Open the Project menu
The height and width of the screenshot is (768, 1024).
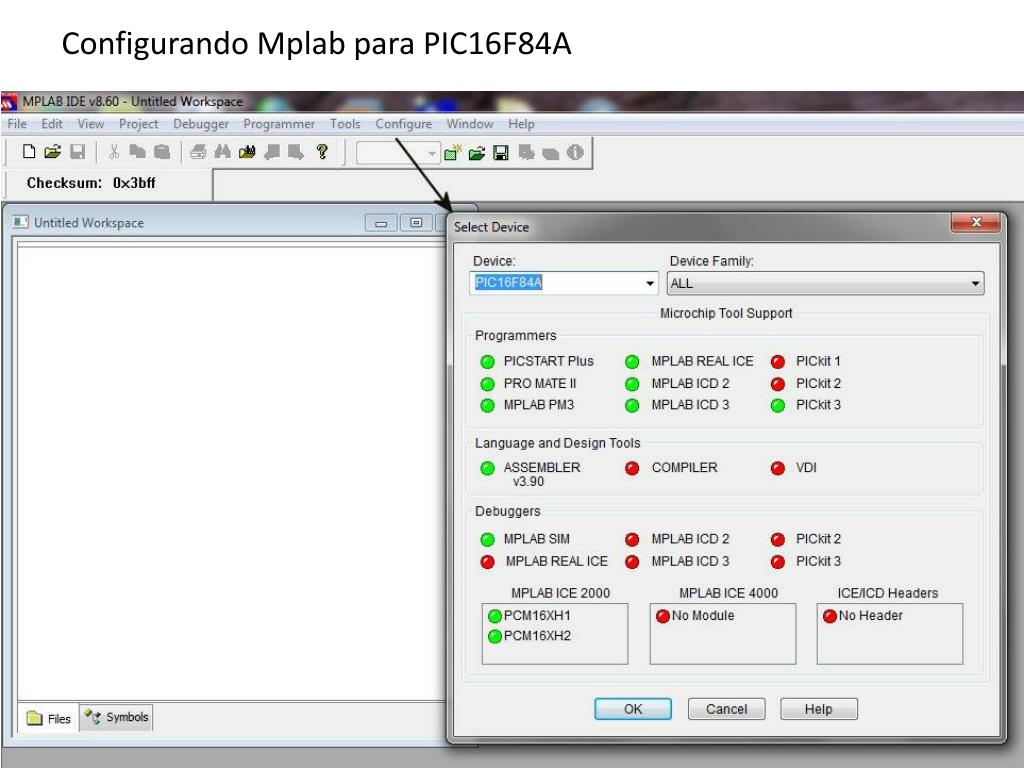(138, 124)
